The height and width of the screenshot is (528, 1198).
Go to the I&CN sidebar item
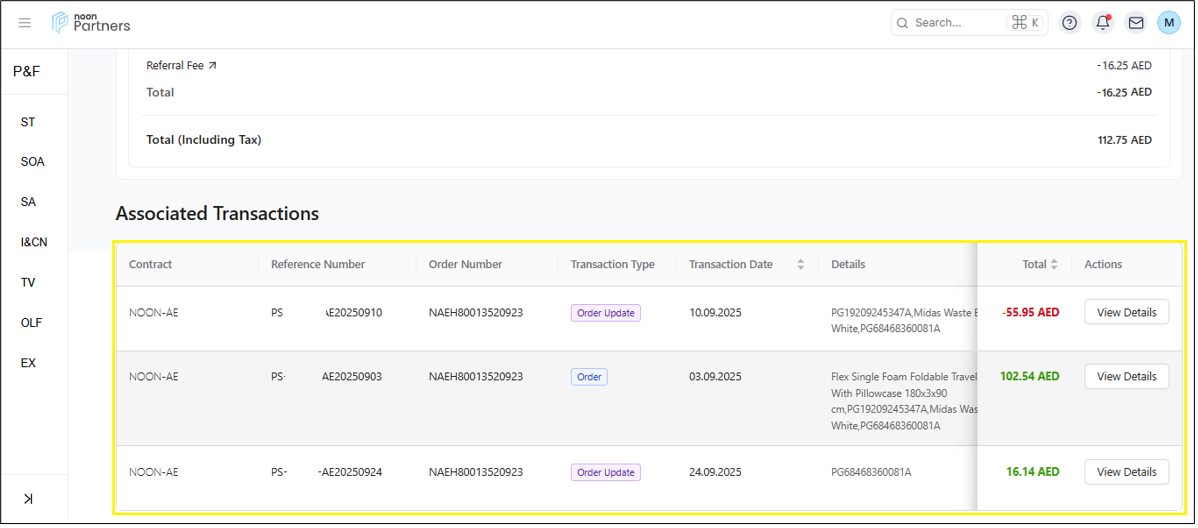coord(33,242)
